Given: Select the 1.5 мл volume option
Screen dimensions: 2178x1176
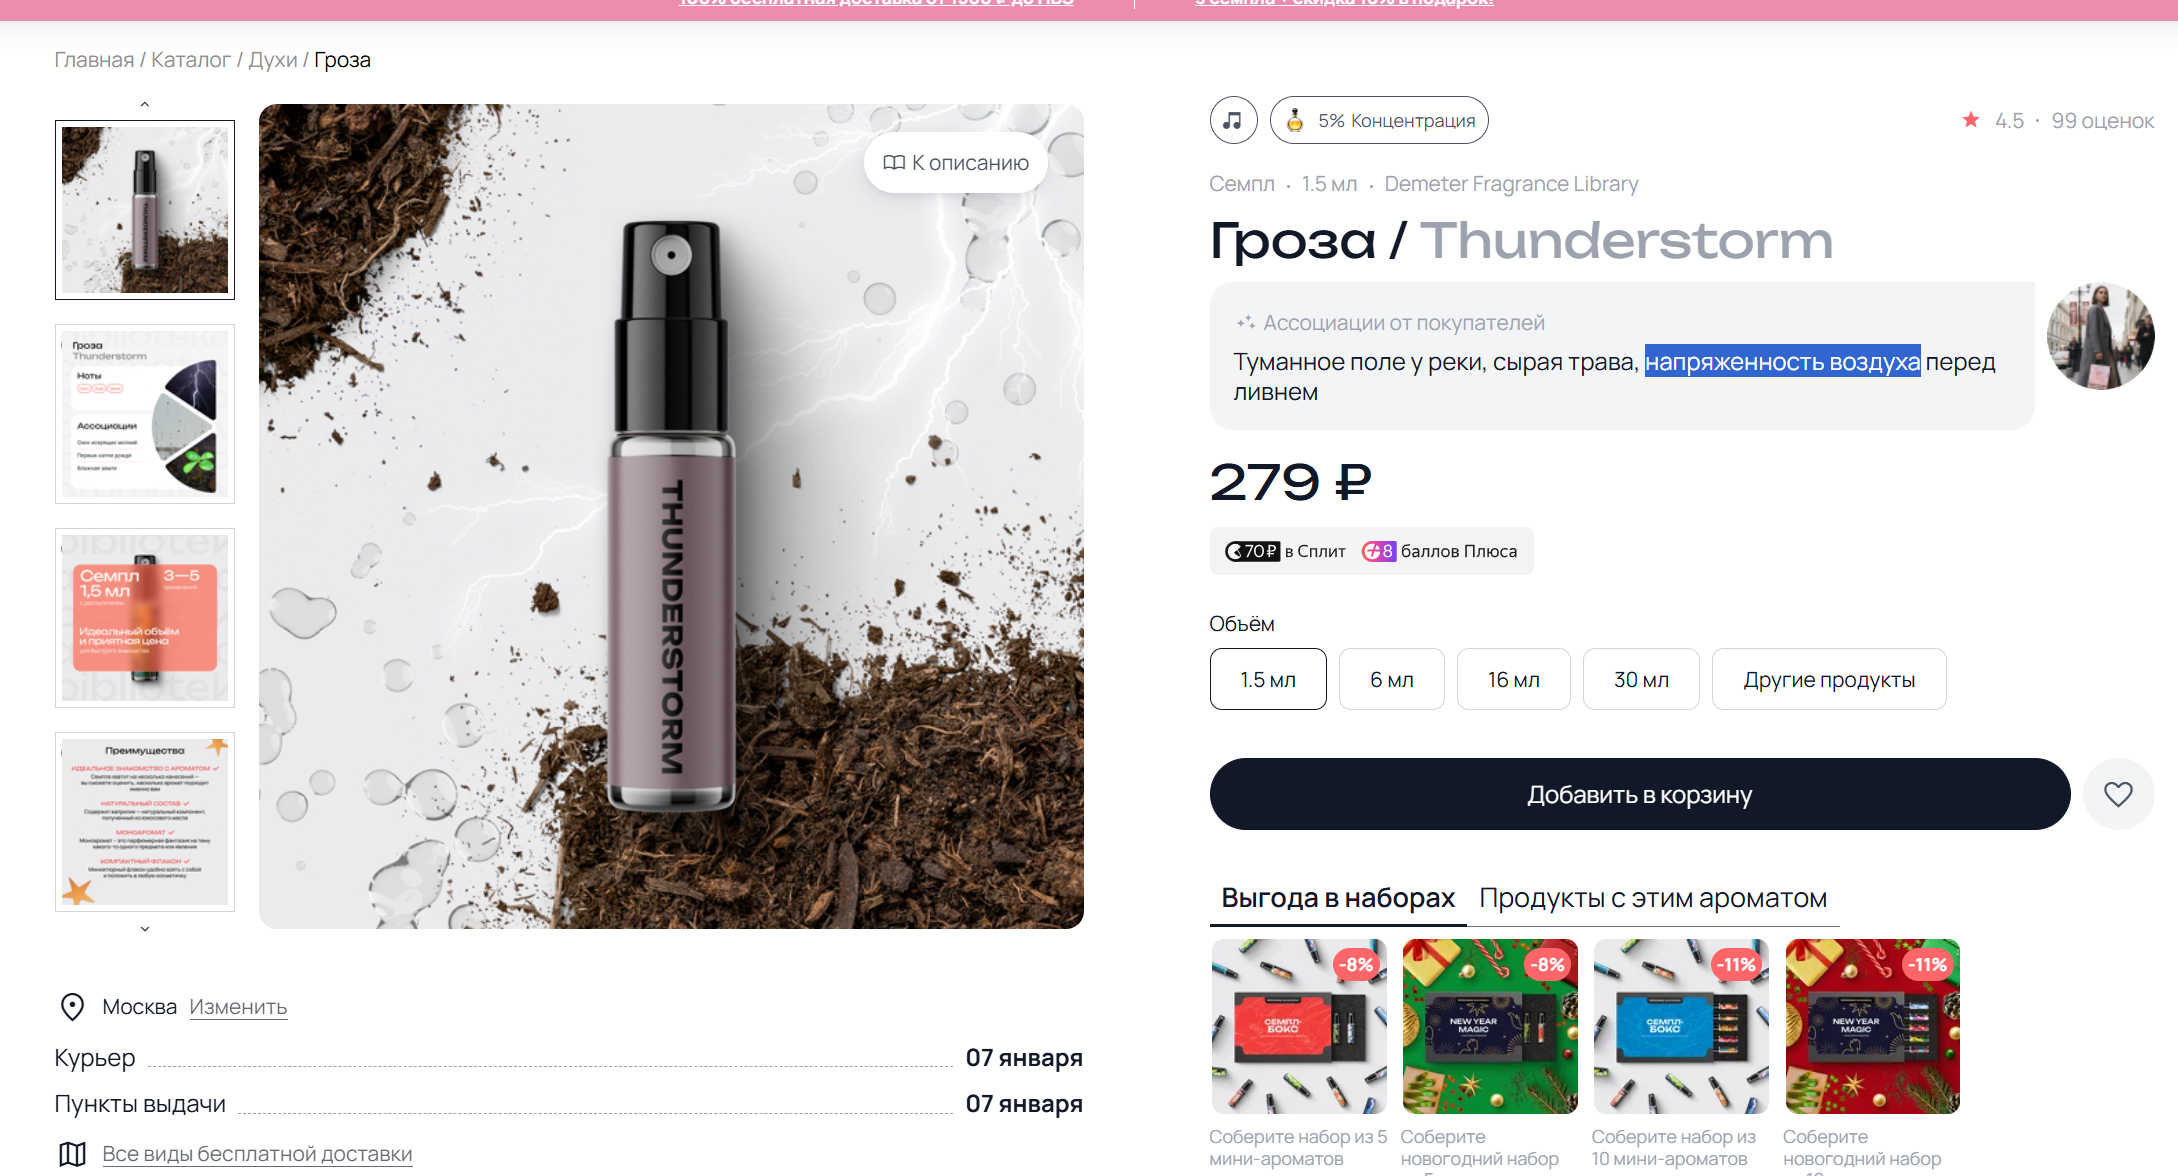Looking at the screenshot, I should pyautogui.click(x=1268, y=679).
